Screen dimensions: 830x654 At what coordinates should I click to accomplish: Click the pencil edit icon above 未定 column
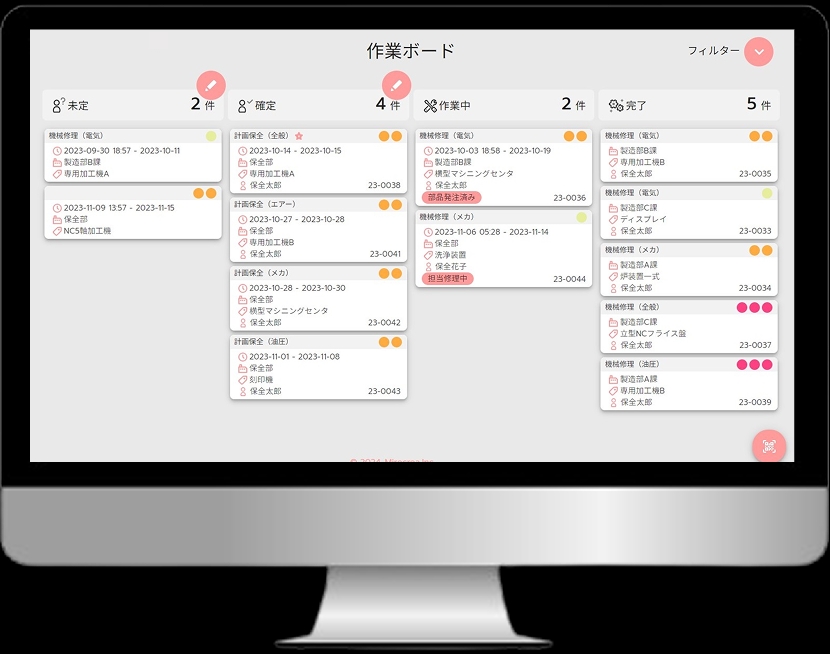coord(209,85)
